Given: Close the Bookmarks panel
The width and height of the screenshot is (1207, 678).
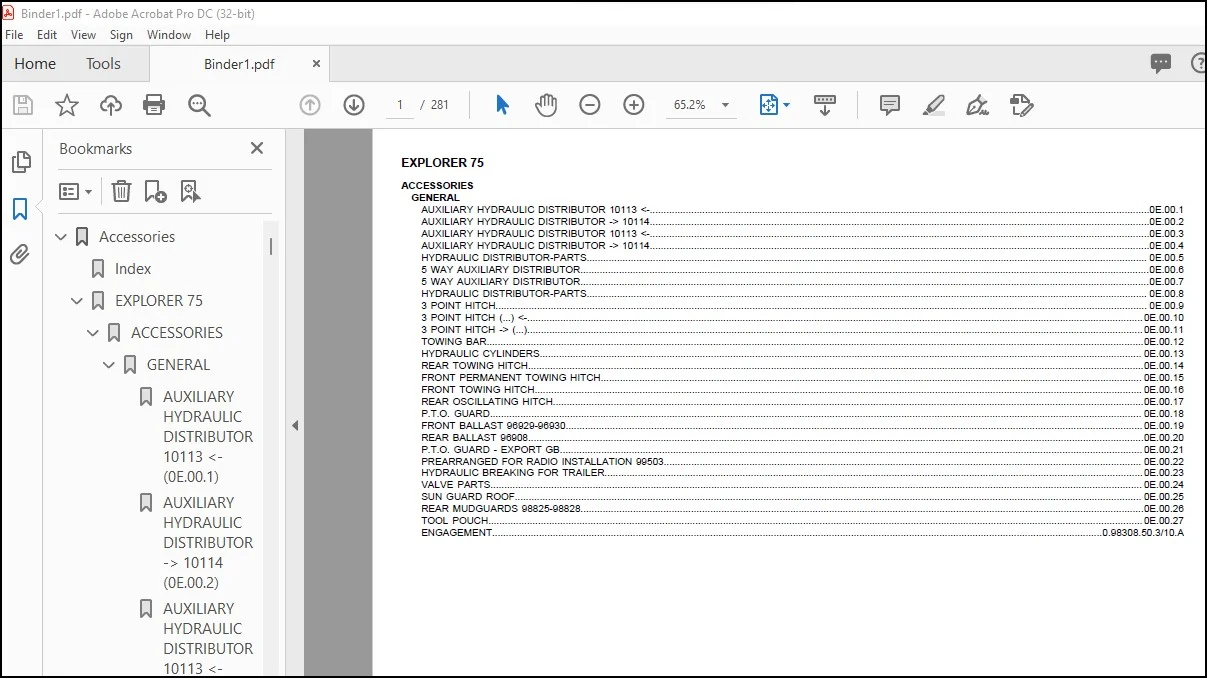Looking at the screenshot, I should pos(257,148).
